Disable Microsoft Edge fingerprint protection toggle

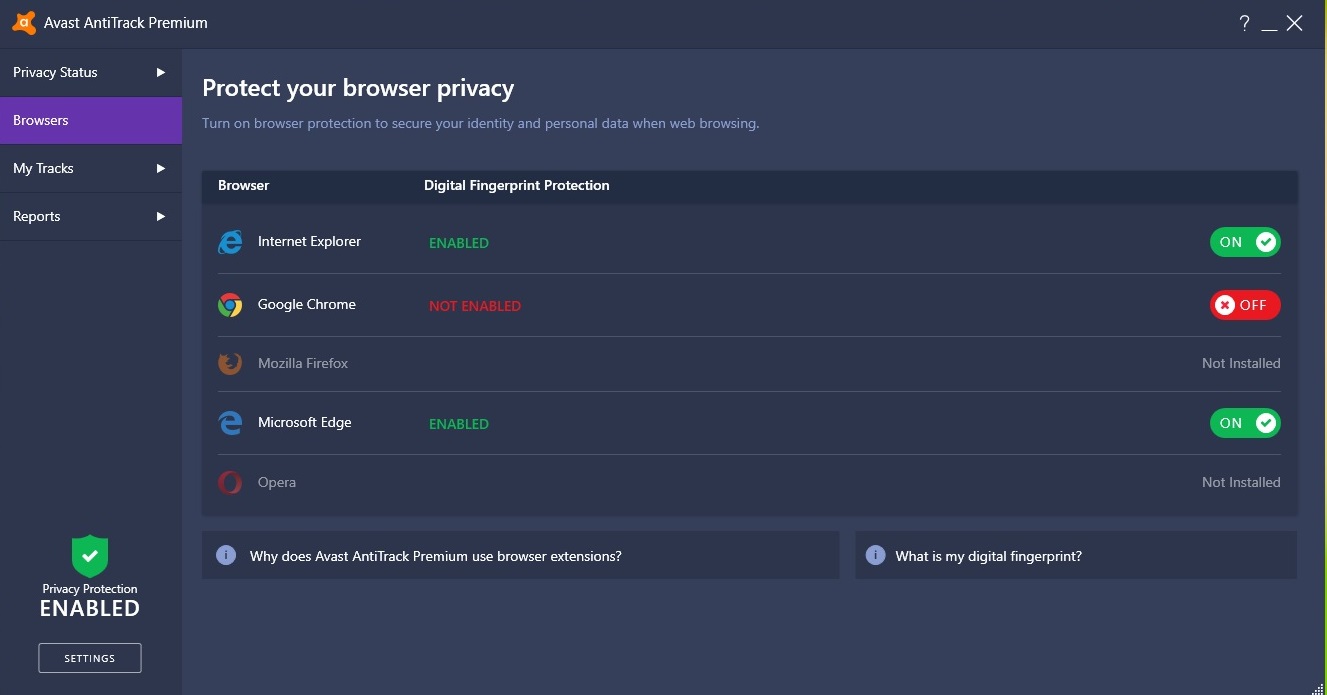1245,423
